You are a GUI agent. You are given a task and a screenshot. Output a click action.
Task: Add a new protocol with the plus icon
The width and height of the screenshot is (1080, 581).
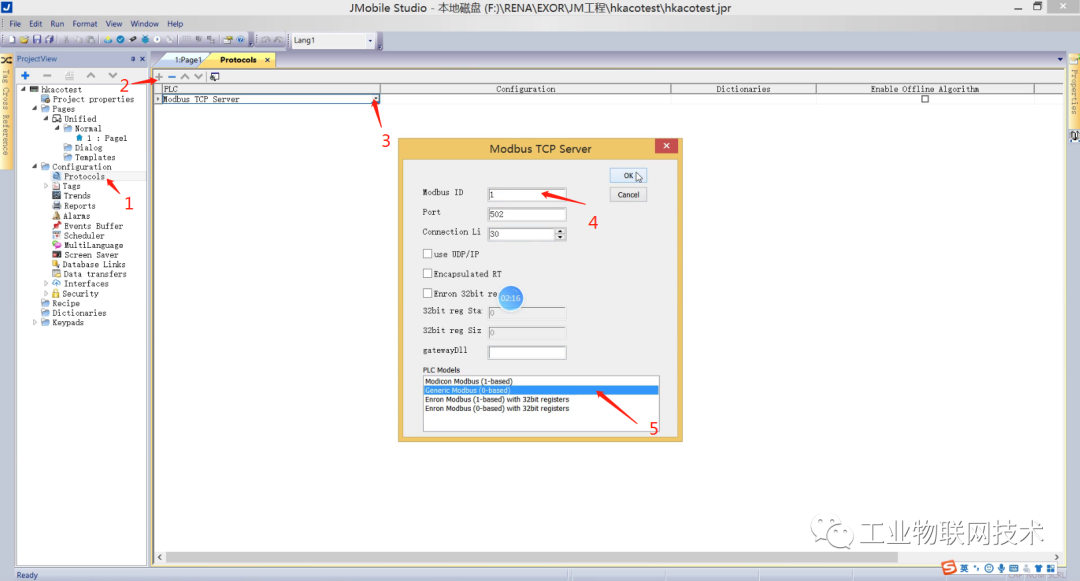pos(158,77)
